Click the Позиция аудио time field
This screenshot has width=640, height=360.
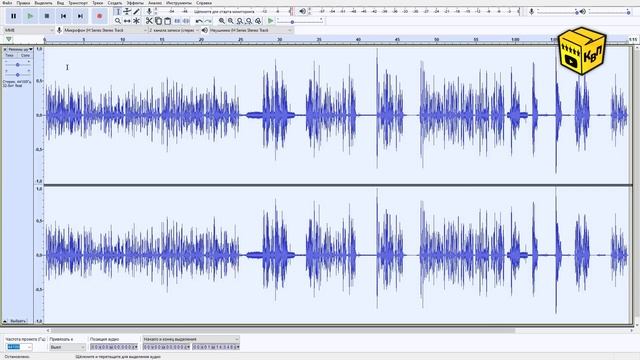pos(114,347)
